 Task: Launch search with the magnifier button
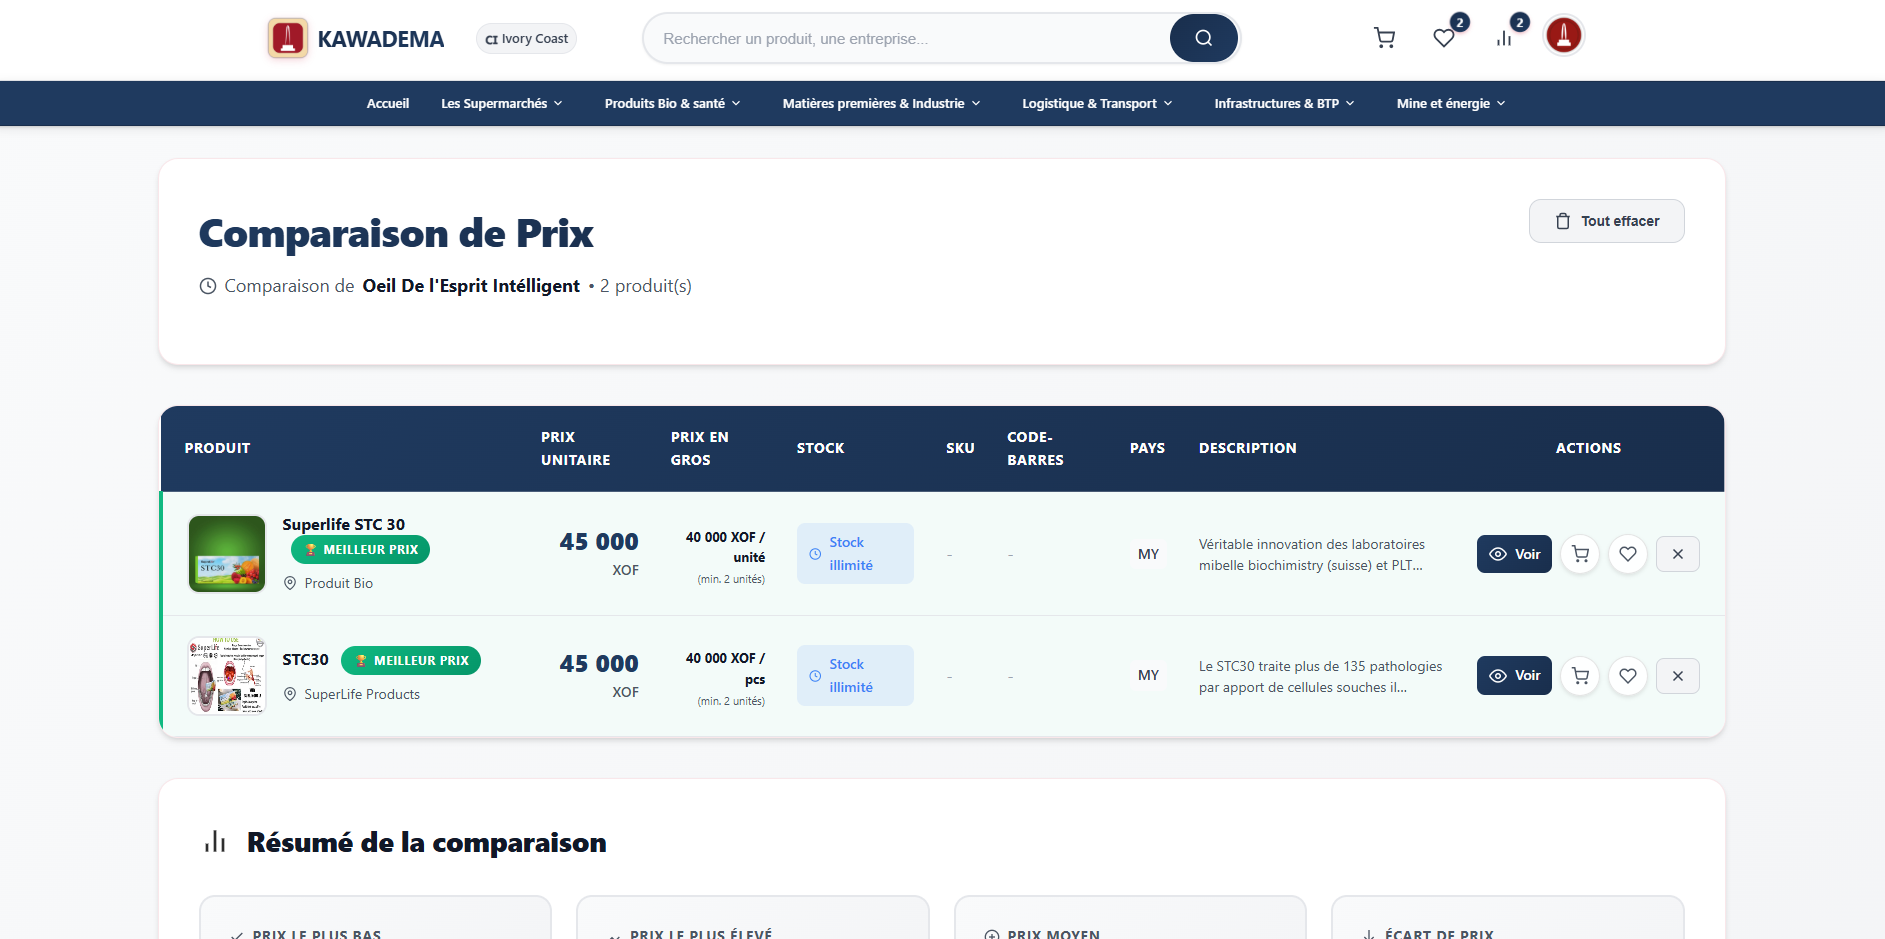[x=1203, y=38]
